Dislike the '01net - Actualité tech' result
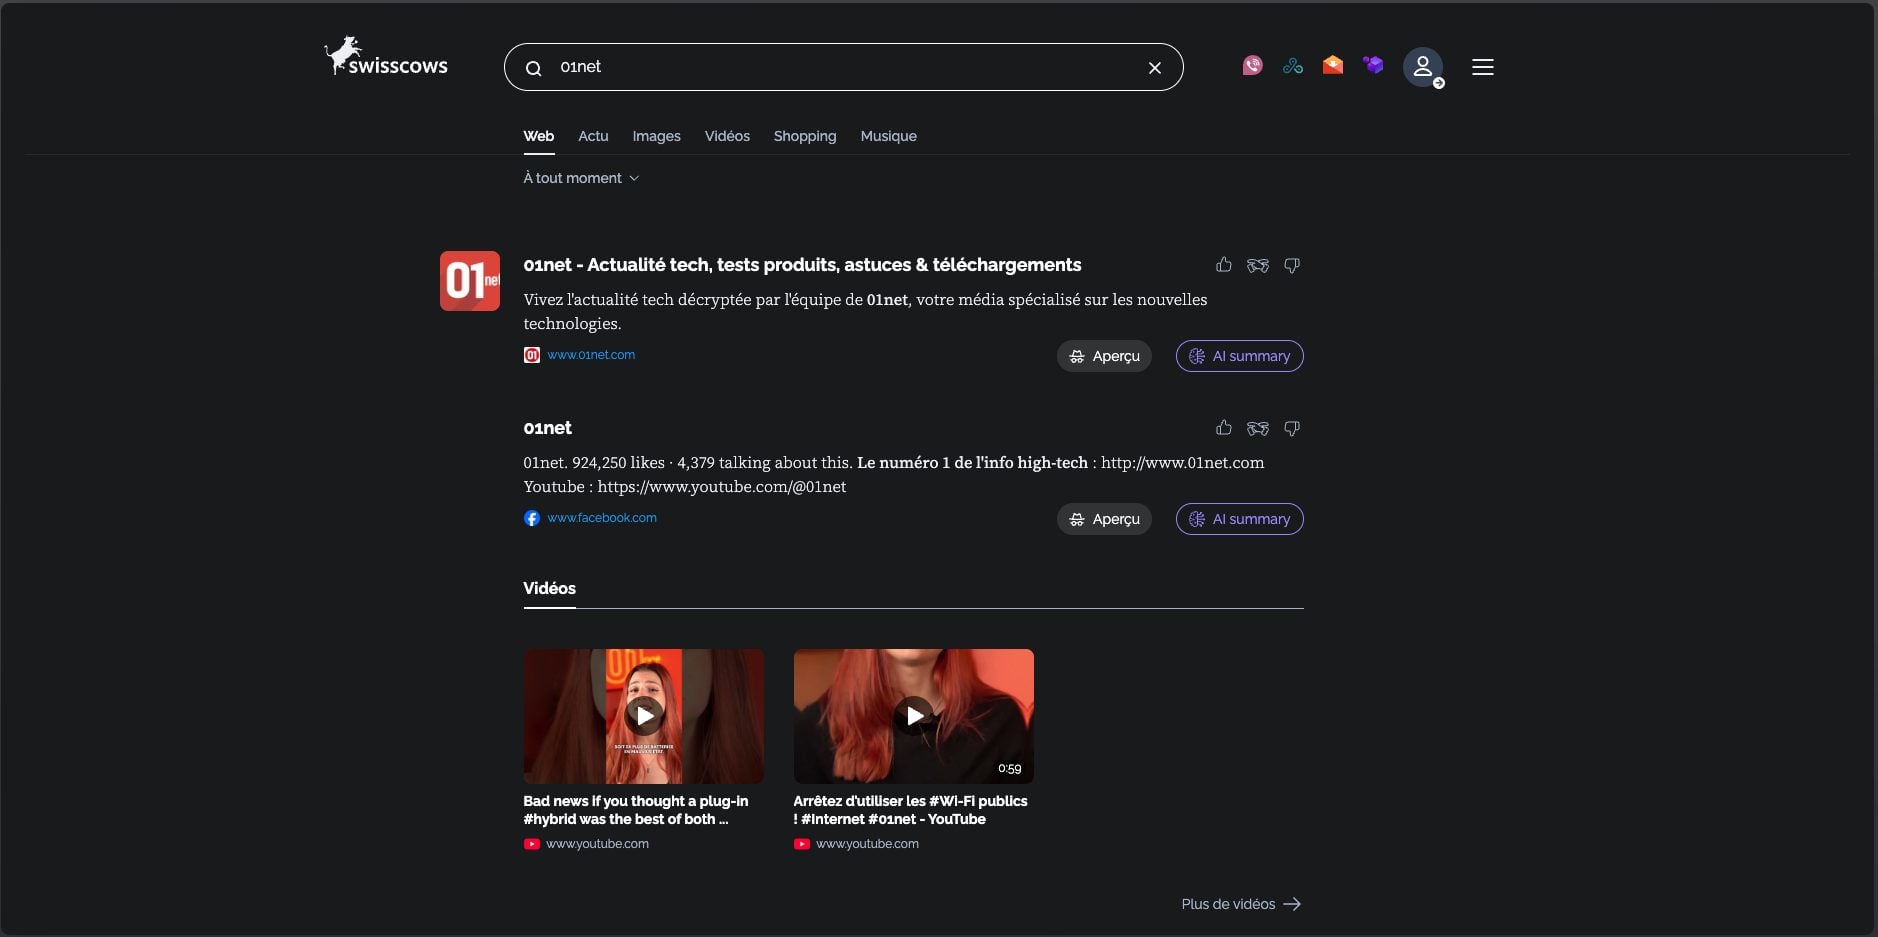1878x937 pixels. tap(1292, 265)
